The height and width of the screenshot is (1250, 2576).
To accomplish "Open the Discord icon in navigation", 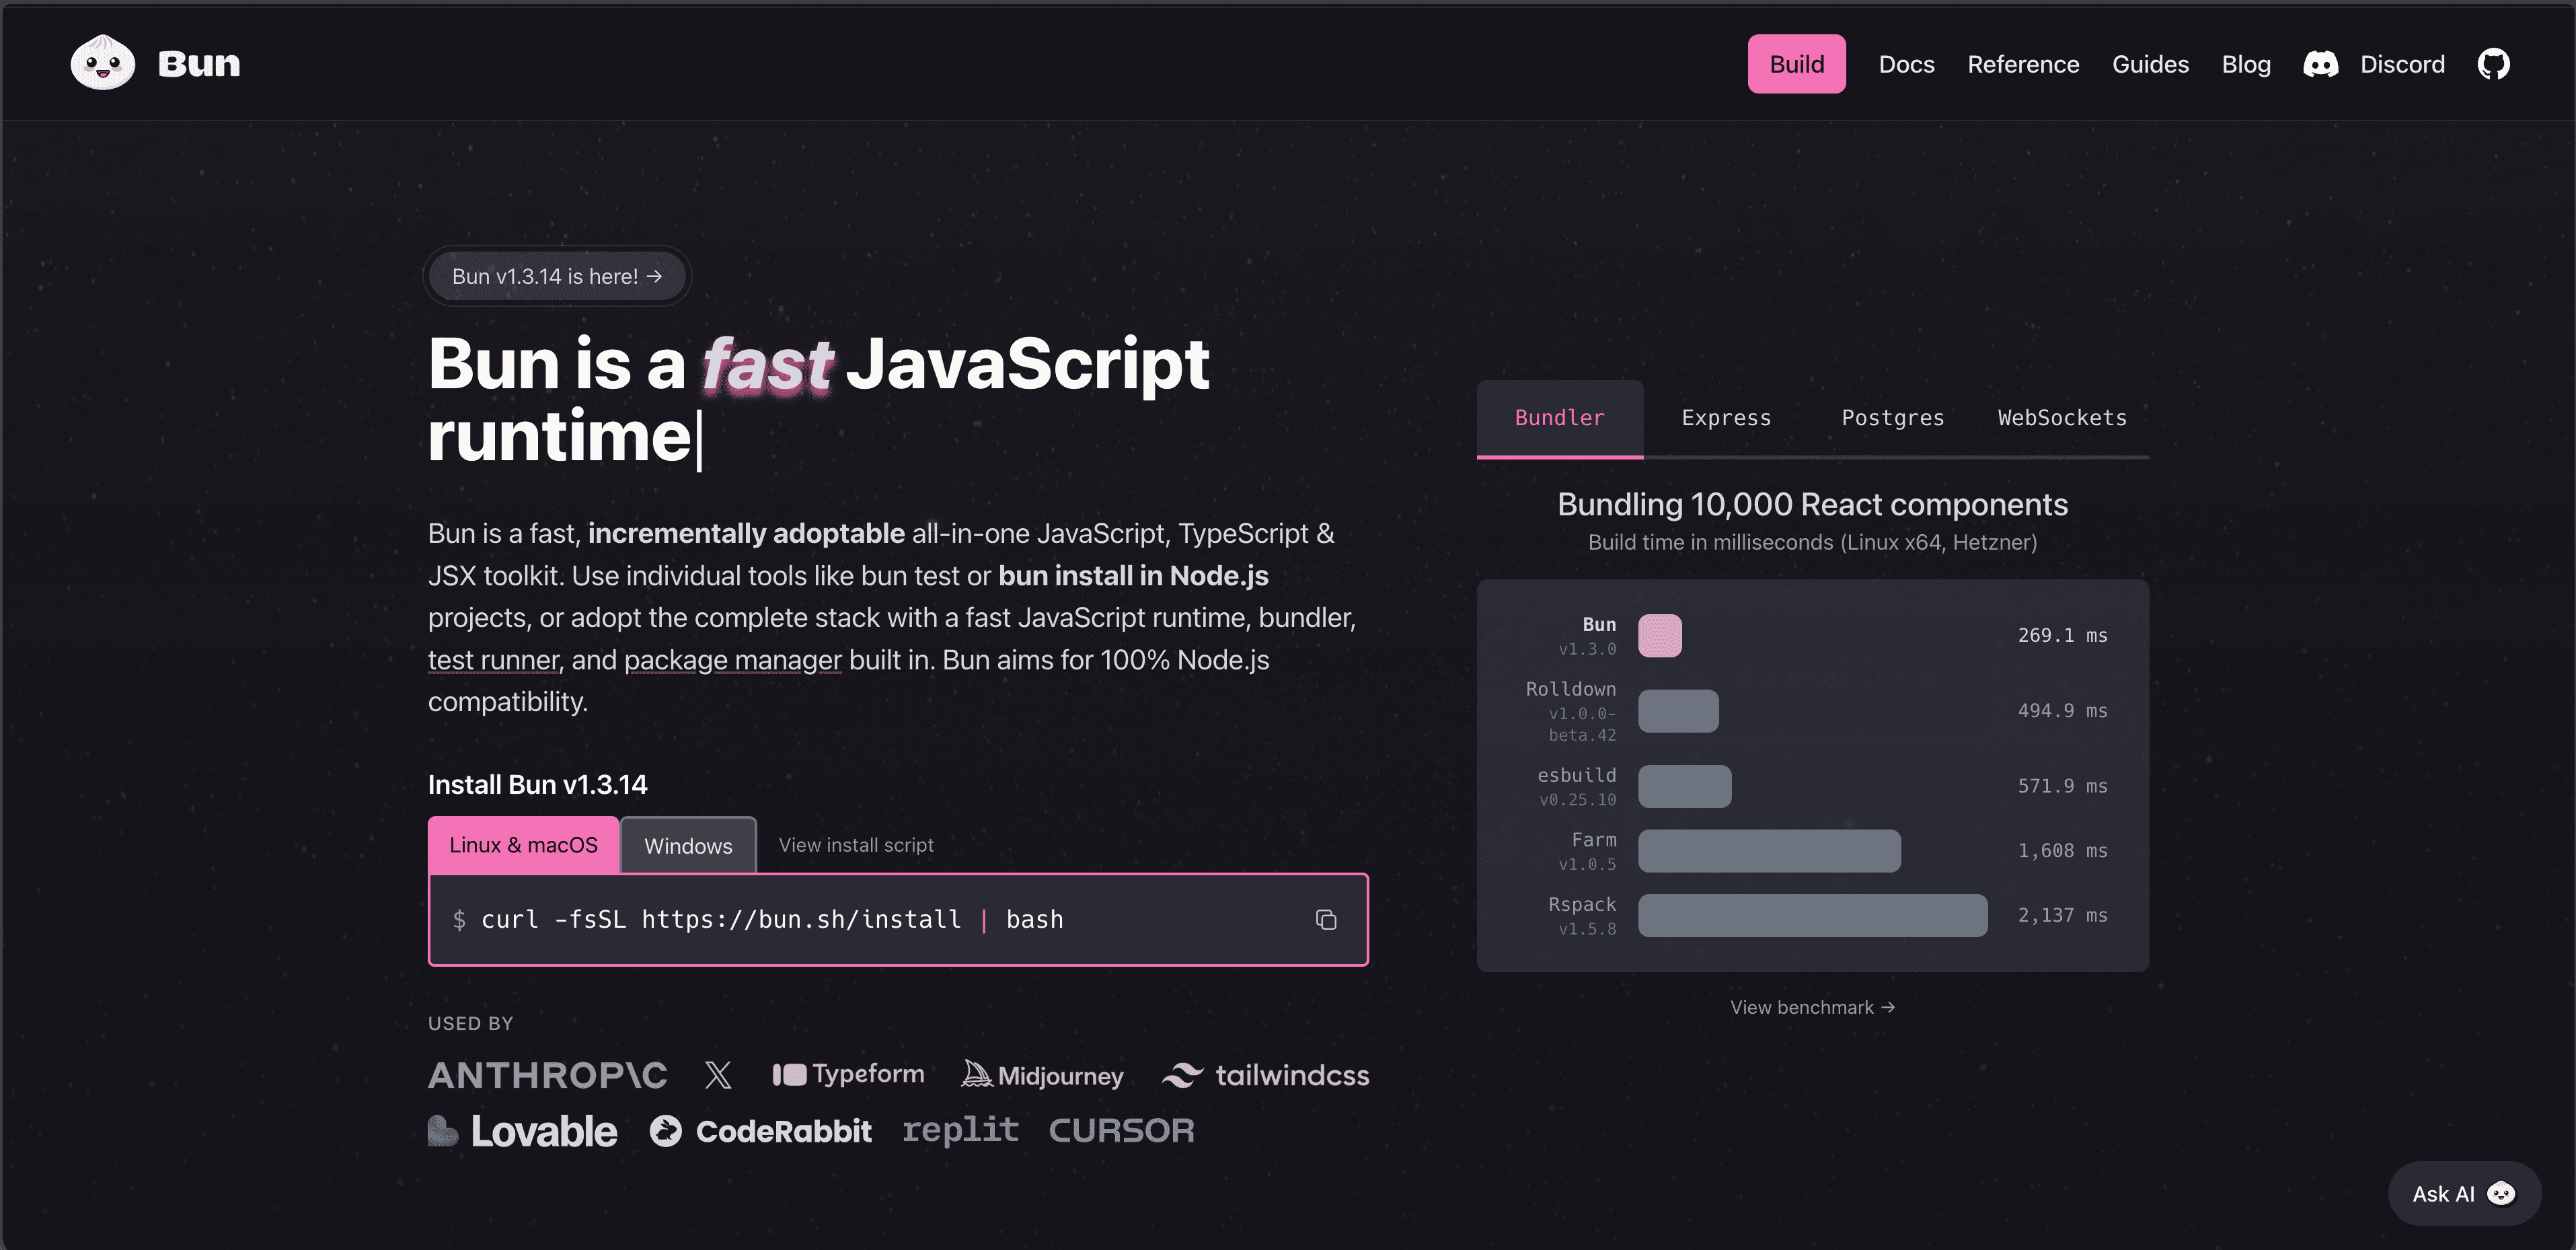I will (x=2320, y=64).
